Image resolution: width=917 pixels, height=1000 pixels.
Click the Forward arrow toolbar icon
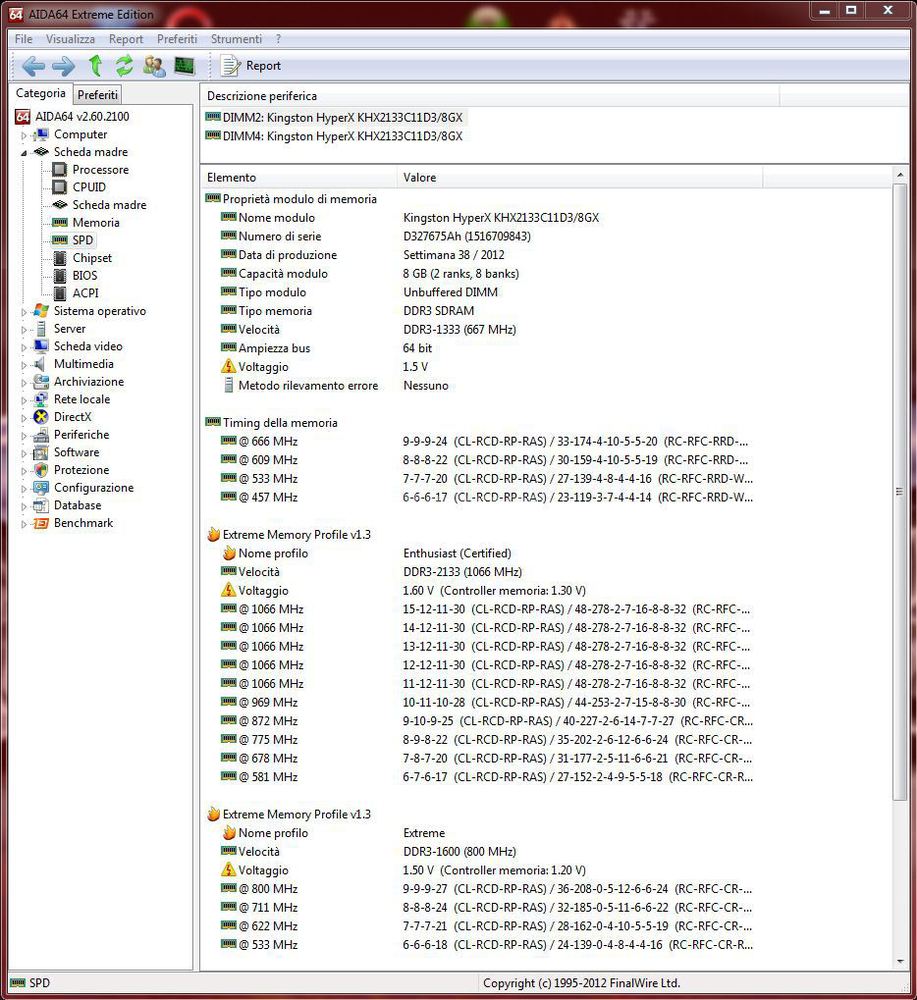pos(63,66)
